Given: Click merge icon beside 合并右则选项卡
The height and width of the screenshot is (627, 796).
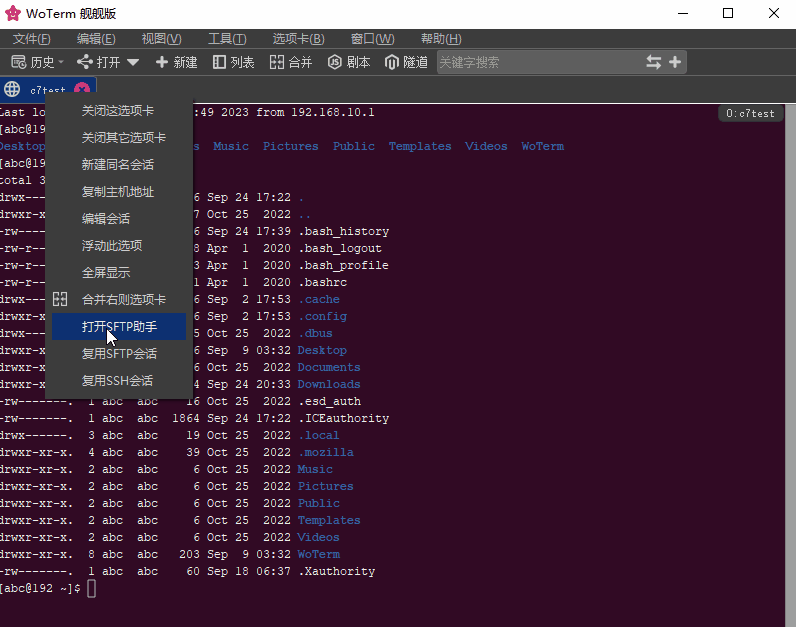Looking at the screenshot, I should (60, 299).
